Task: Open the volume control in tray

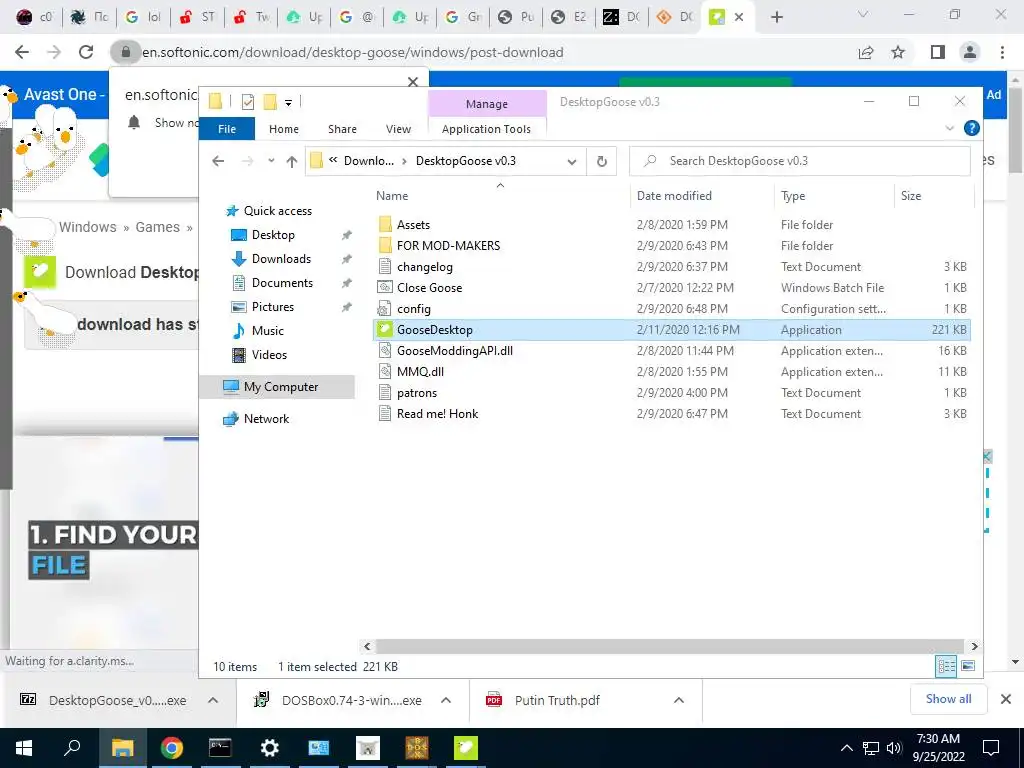Action: point(894,748)
